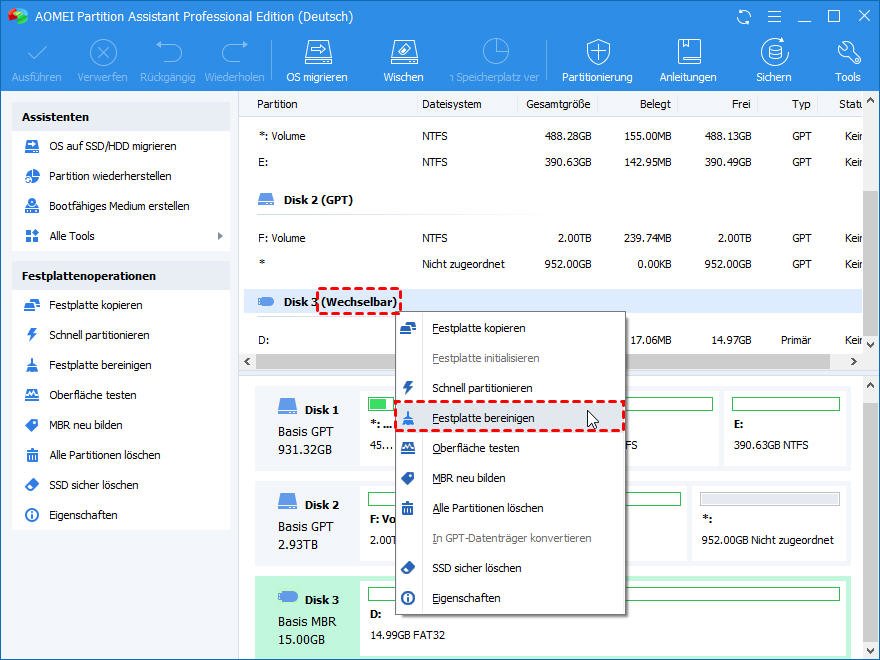Select Schnell partitionieren in left sidebar
The width and height of the screenshot is (880, 660).
pos(100,335)
